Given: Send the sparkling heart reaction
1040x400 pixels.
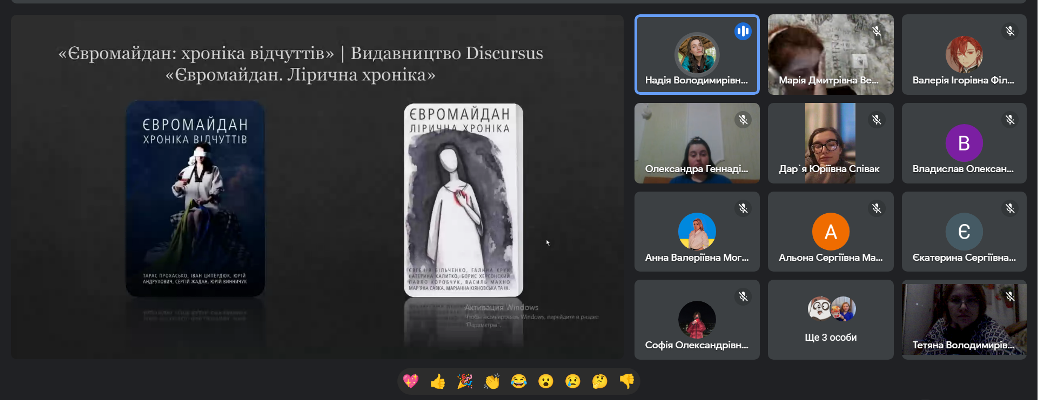Looking at the screenshot, I should click(x=411, y=381).
